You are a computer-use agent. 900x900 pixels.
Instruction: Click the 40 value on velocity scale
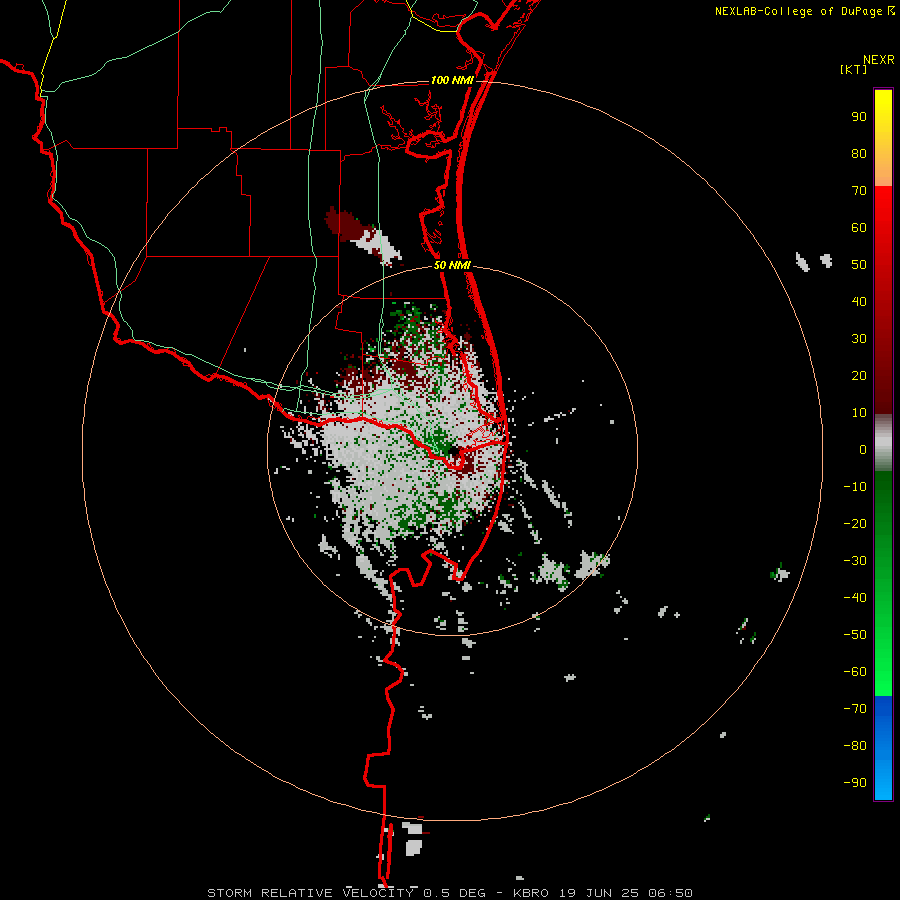(x=859, y=302)
